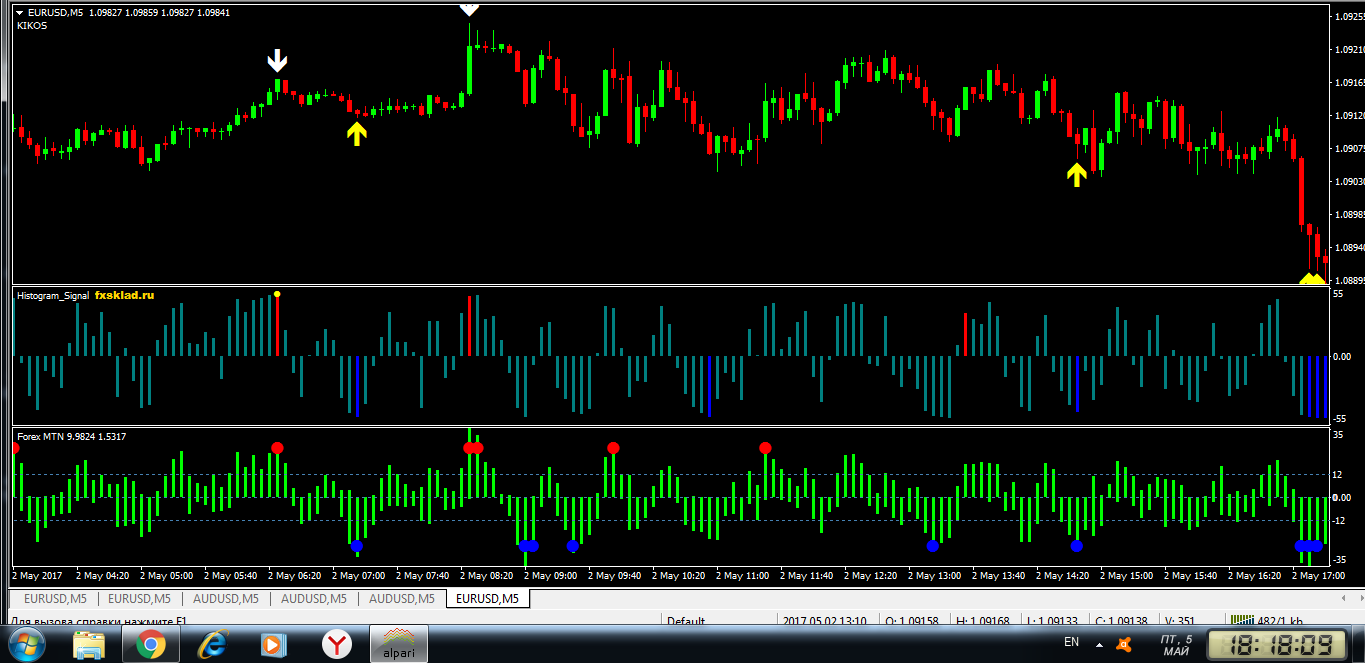
Task: Open the media player taskbar icon
Action: pyautogui.click(x=273, y=645)
